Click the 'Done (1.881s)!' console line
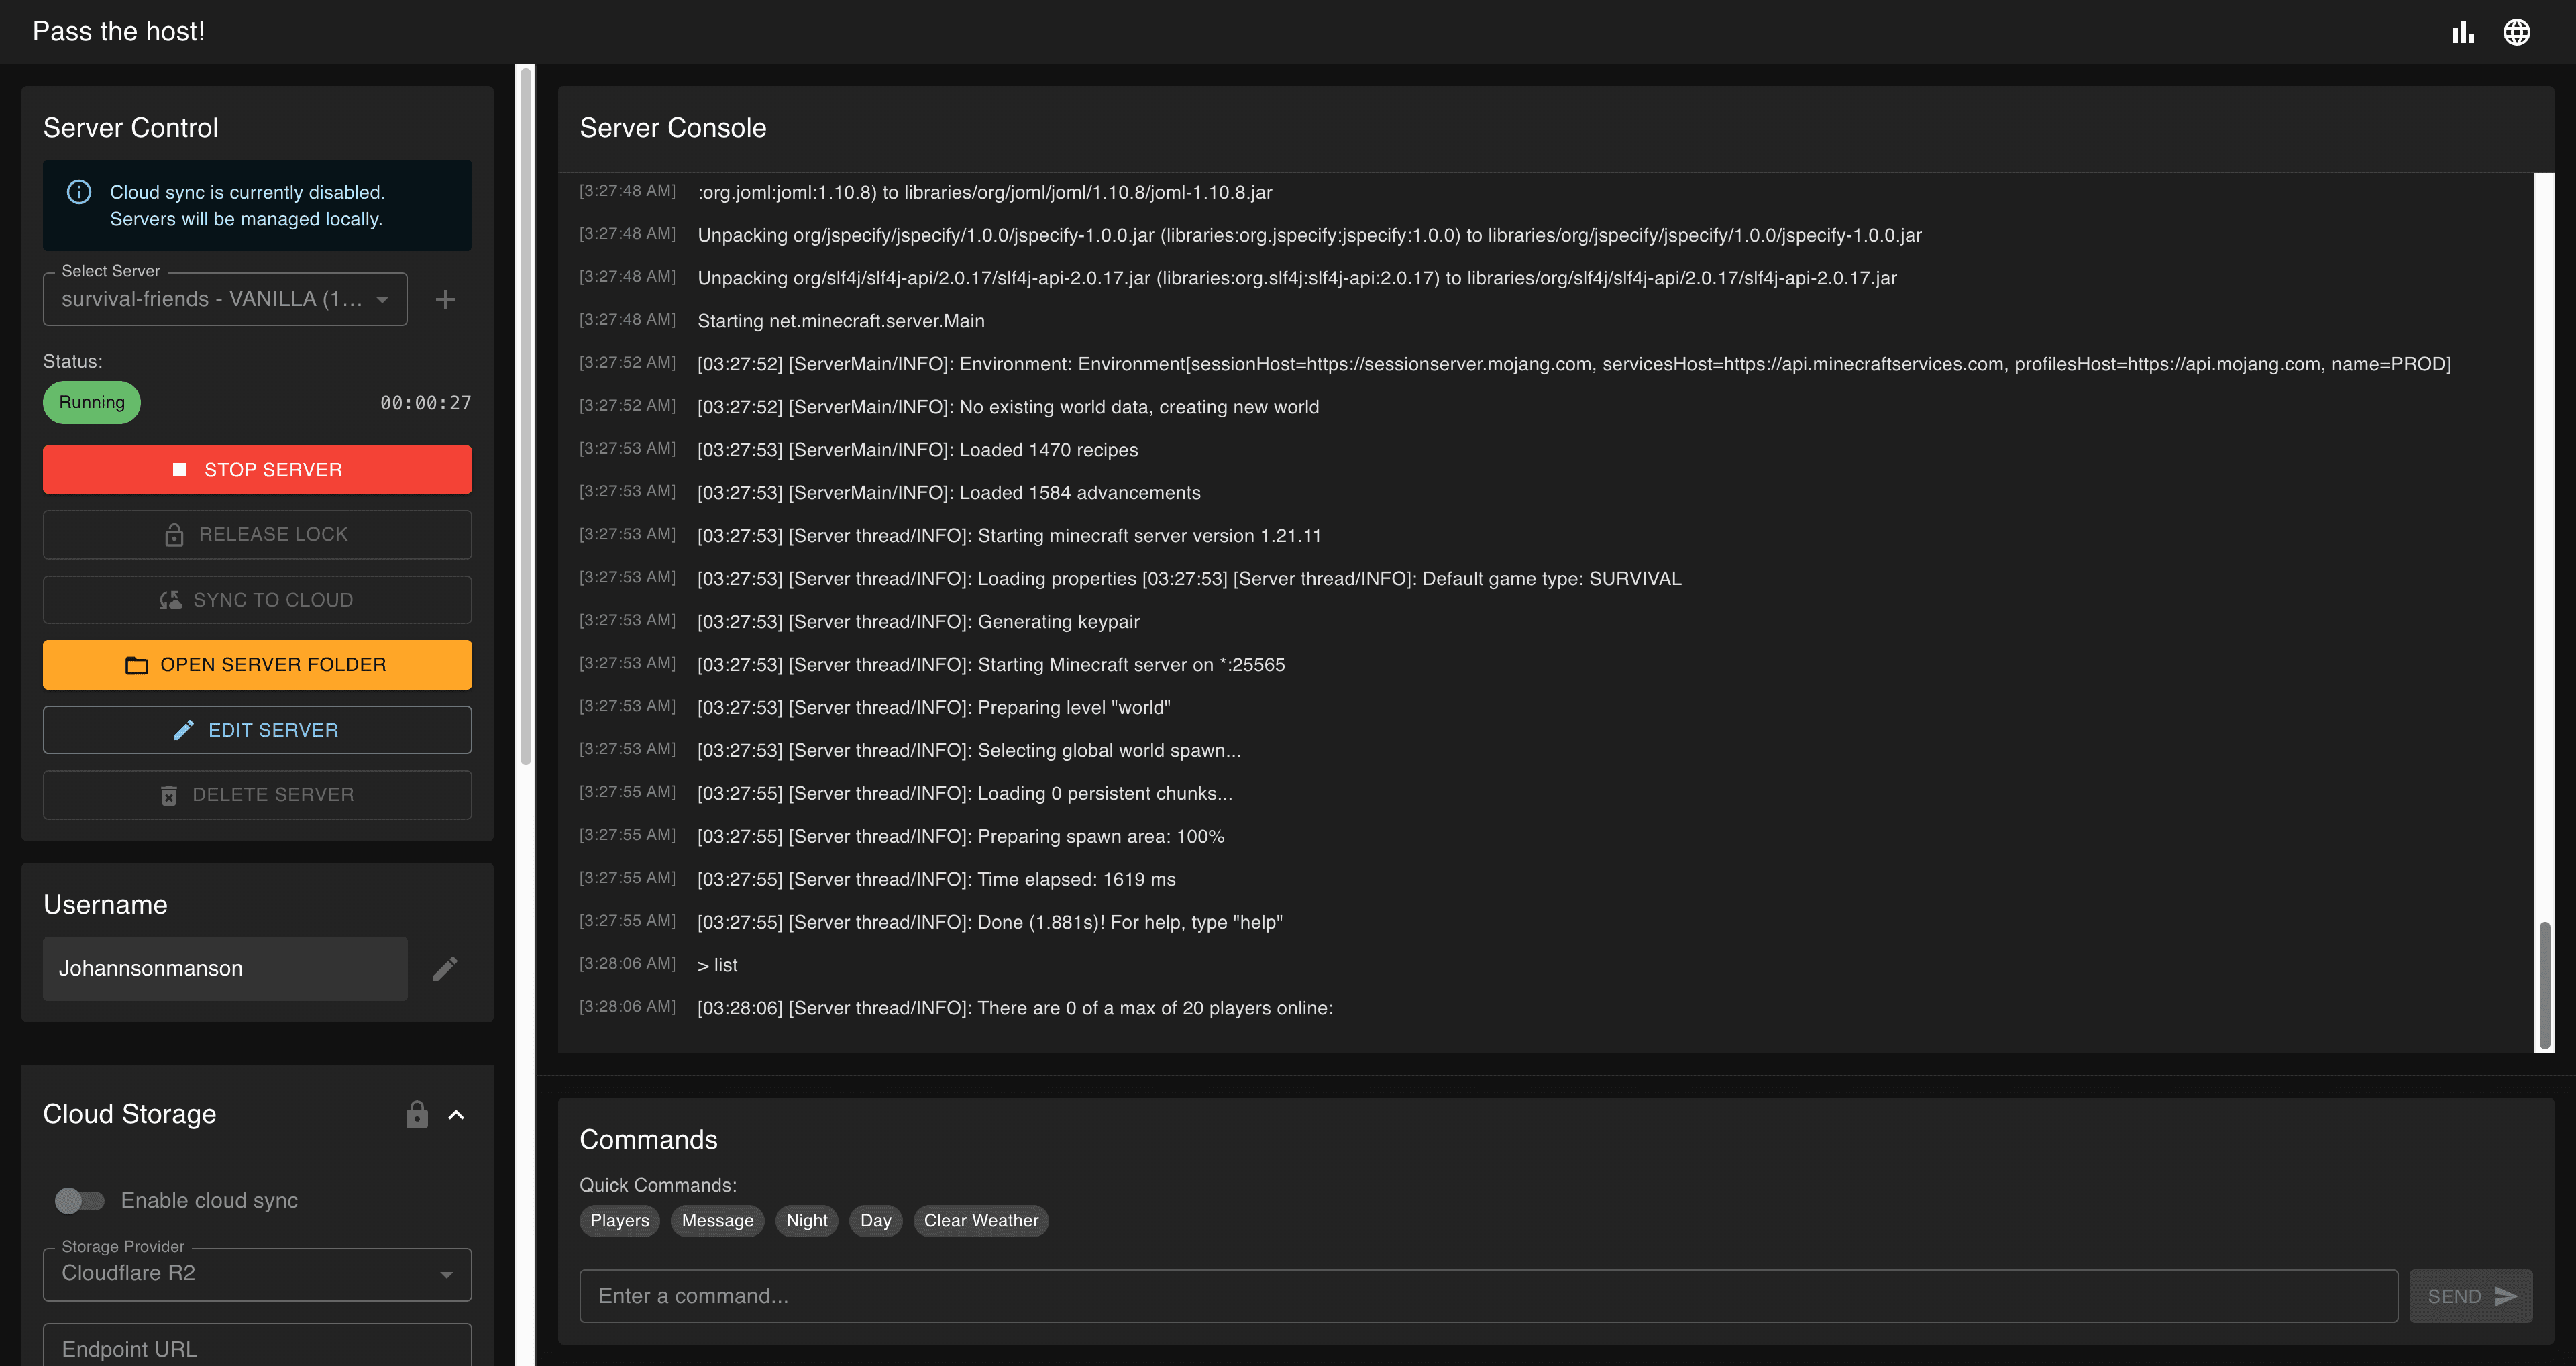Viewport: 2576px width, 1366px height. [990, 922]
